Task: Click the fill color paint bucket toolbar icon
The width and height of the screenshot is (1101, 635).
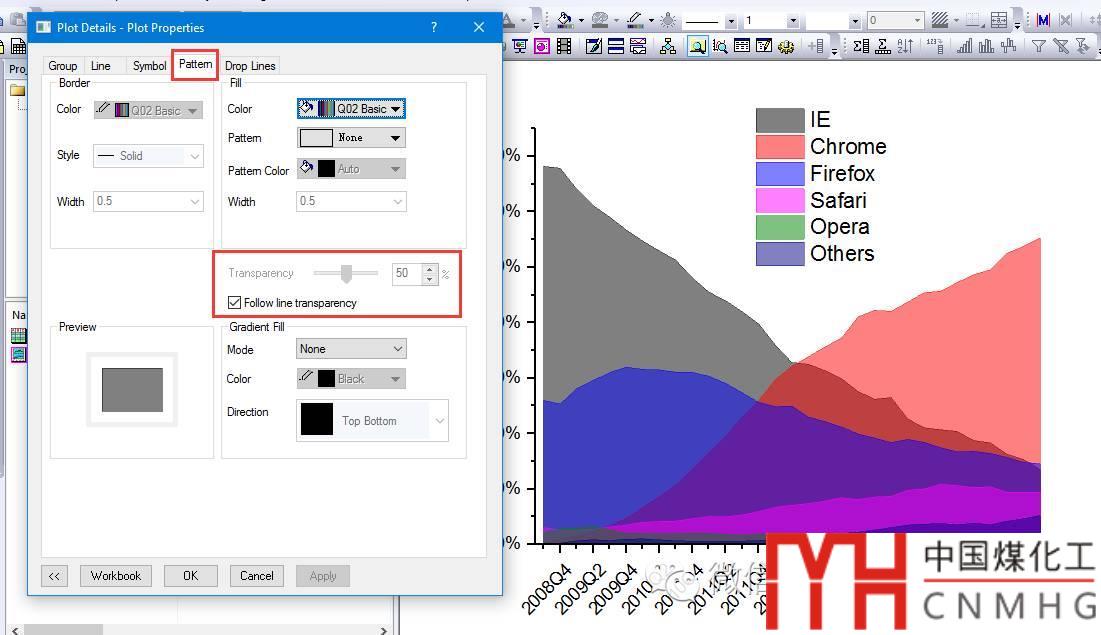Action: click(565, 20)
